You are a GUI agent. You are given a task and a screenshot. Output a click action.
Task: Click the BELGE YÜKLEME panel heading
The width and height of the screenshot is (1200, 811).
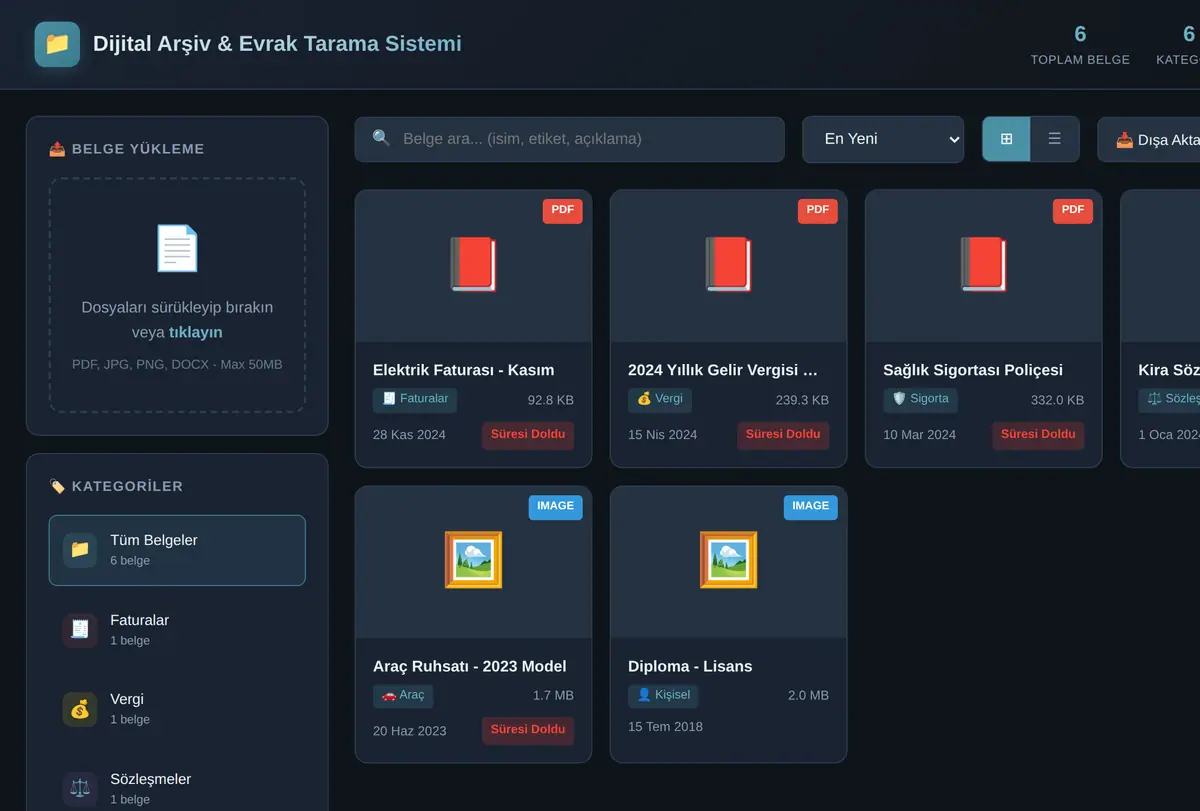(x=127, y=149)
